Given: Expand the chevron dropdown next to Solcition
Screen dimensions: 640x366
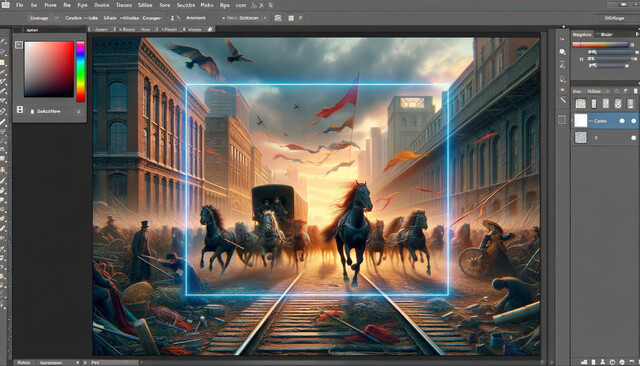Looking at the screenshot, I should 78,111.
